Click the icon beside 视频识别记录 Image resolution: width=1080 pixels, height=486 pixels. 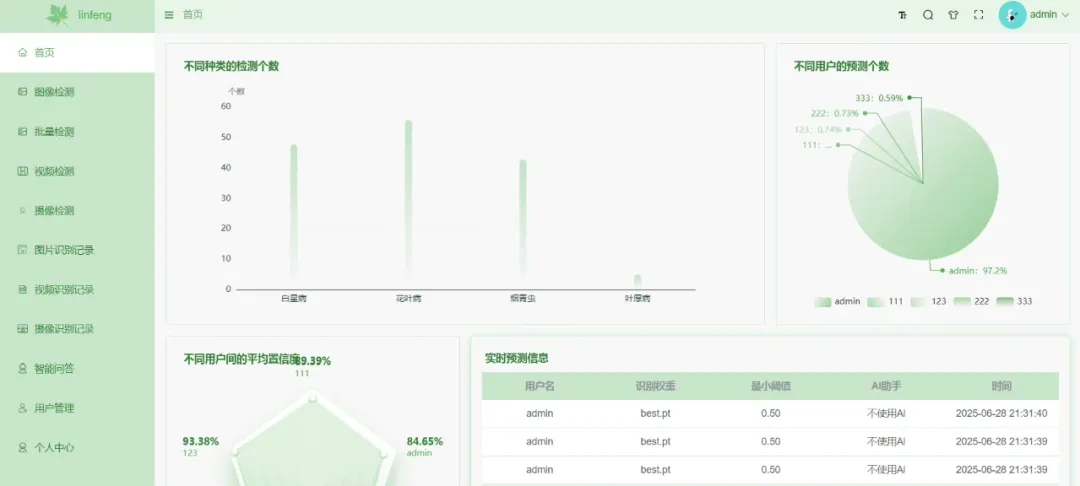23,290
